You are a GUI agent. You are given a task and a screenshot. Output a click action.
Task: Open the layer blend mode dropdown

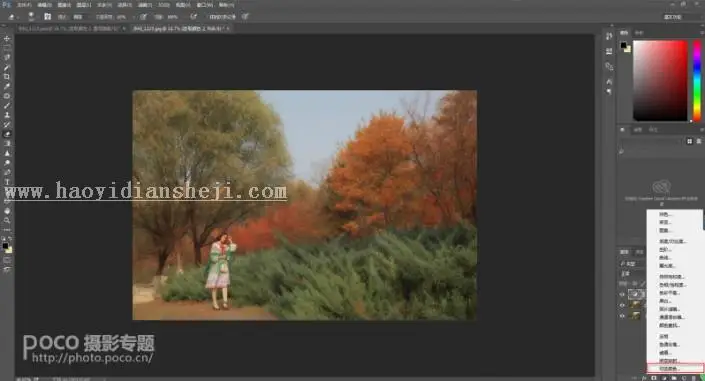coord(632,273)
